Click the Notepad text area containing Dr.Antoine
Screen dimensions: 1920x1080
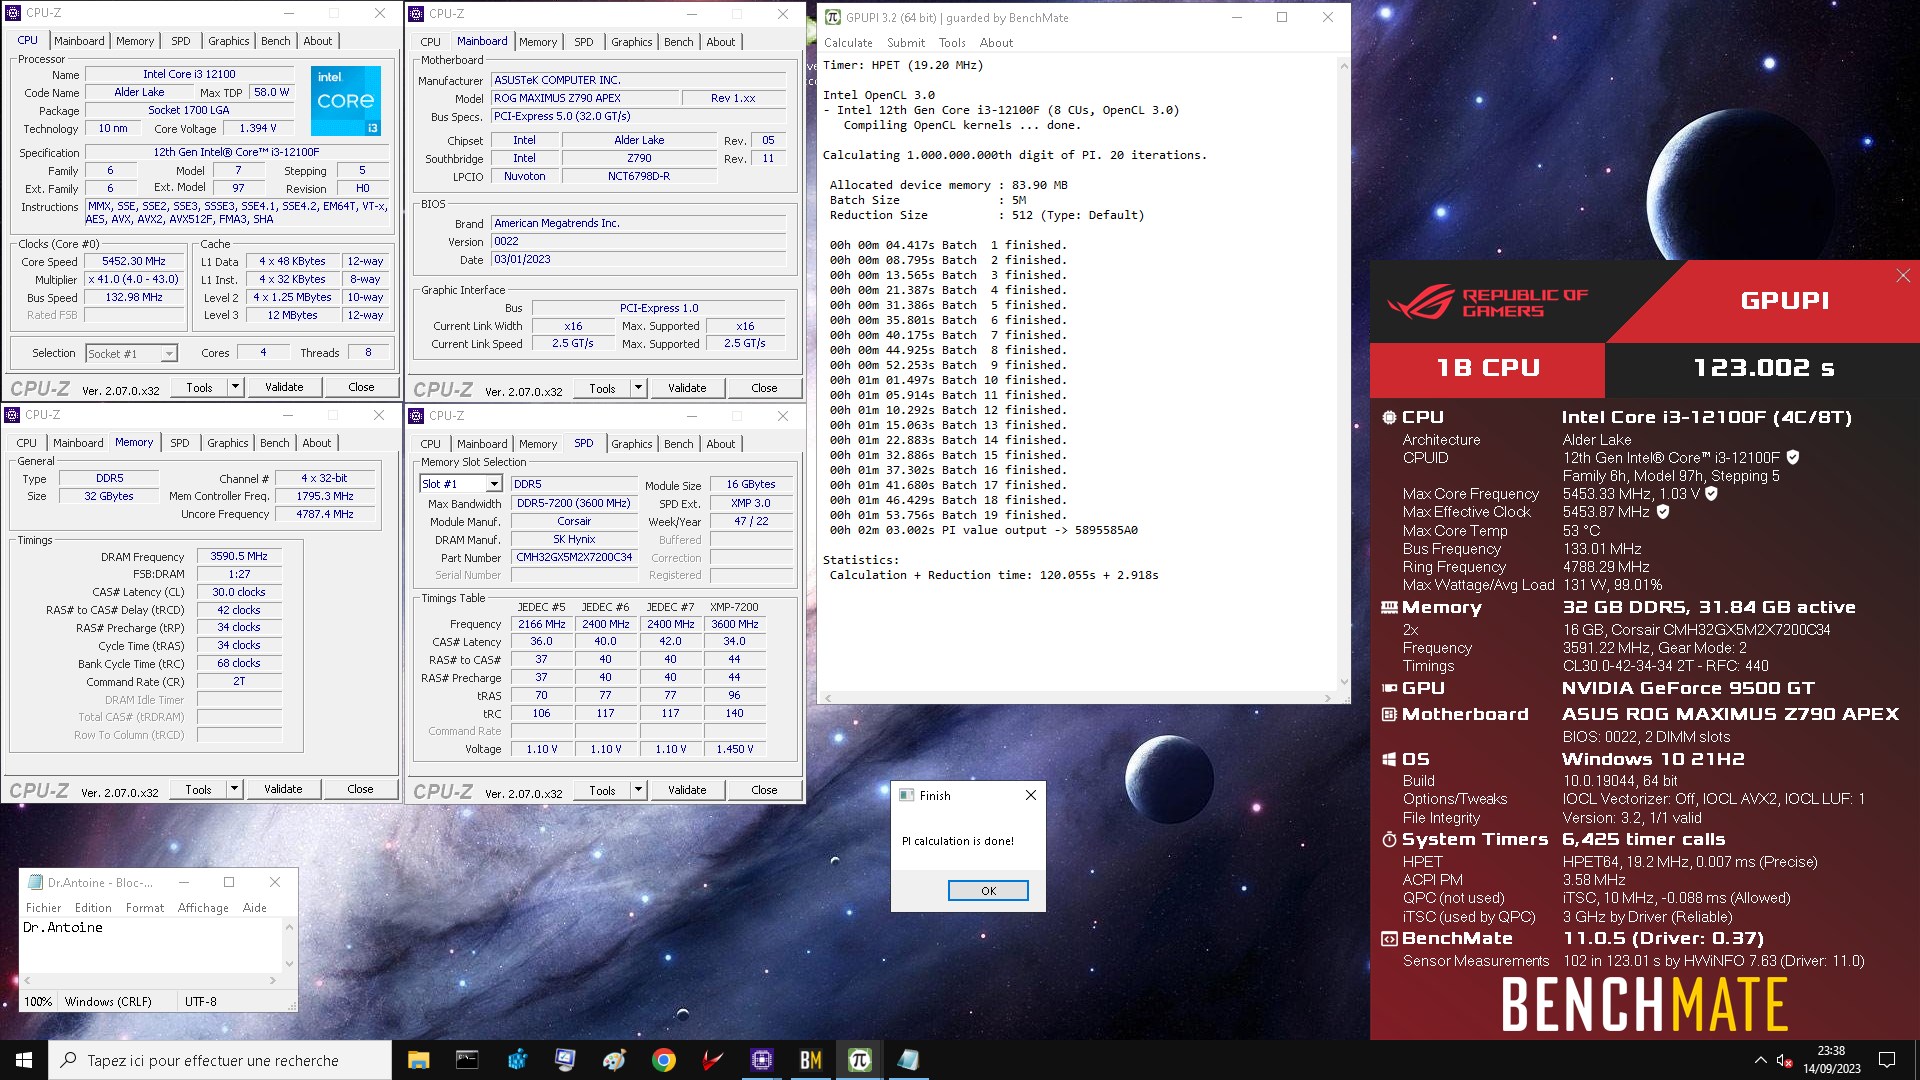coord(151,945)
